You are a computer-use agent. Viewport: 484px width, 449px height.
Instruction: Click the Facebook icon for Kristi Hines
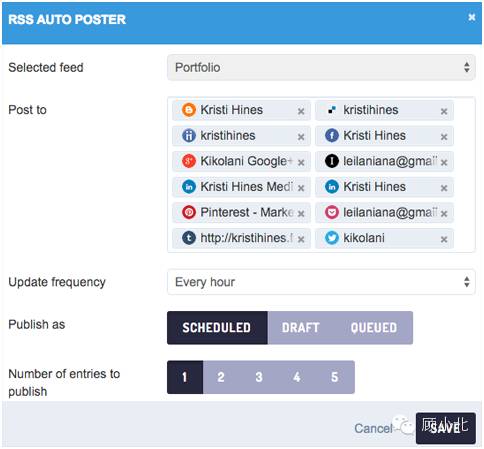tap(332, 136)
